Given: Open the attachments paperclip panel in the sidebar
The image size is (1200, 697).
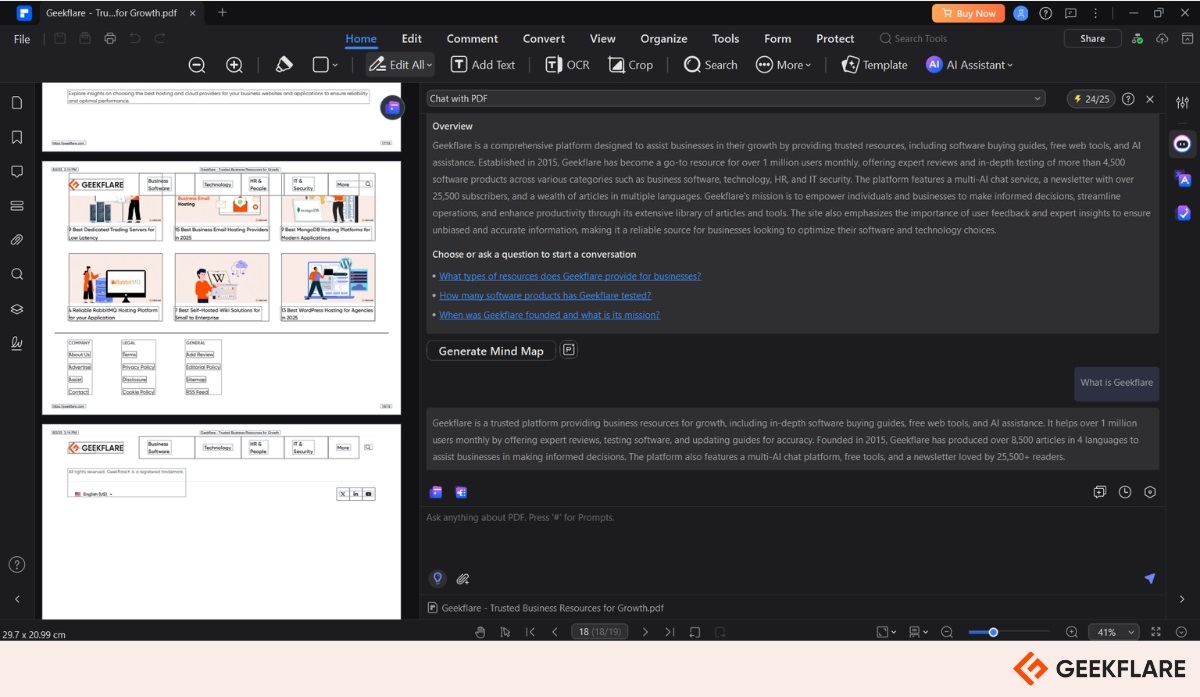Looking at the screenshot, I should (x=17, y=240).
